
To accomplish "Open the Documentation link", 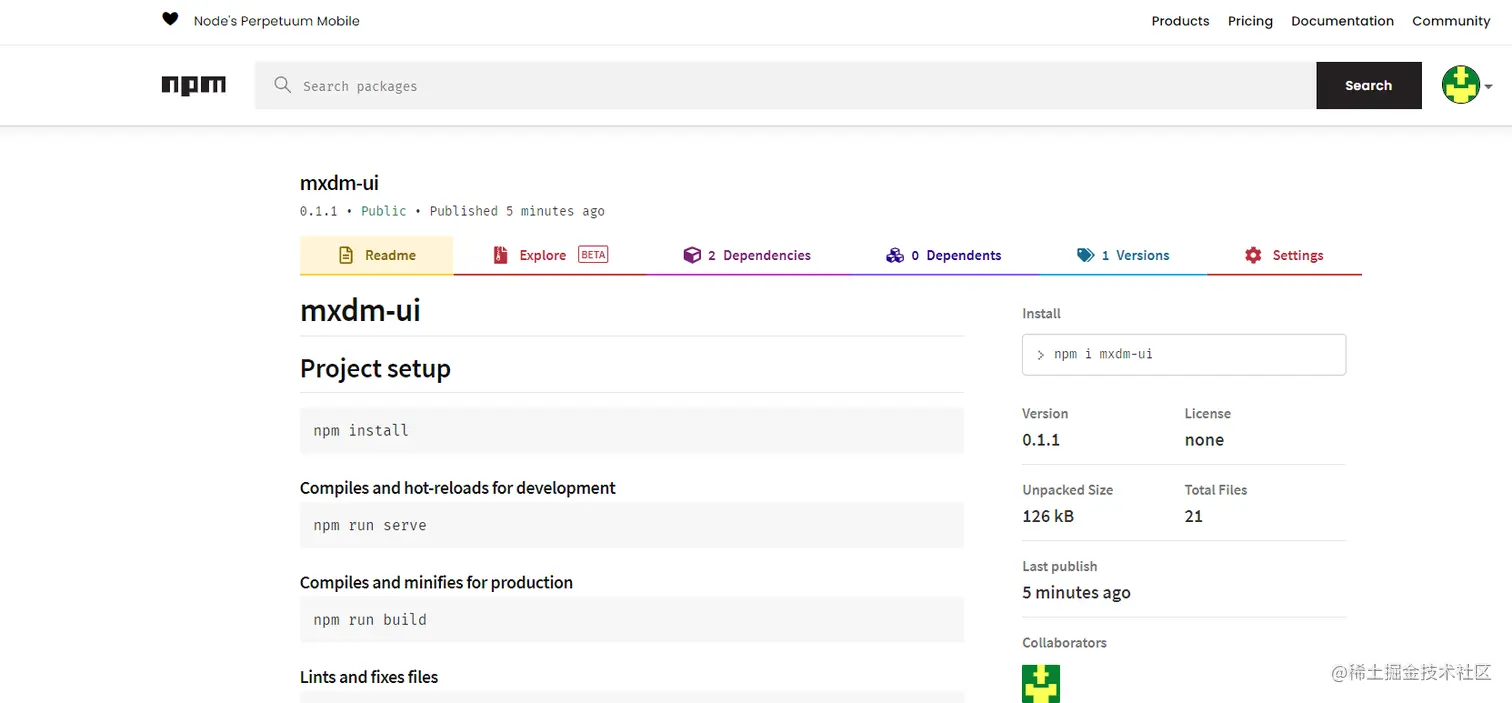I will pos(1342,21).
